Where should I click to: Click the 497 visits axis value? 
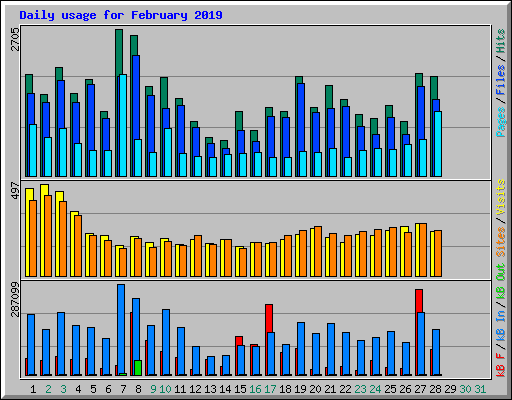pos(15,190)
